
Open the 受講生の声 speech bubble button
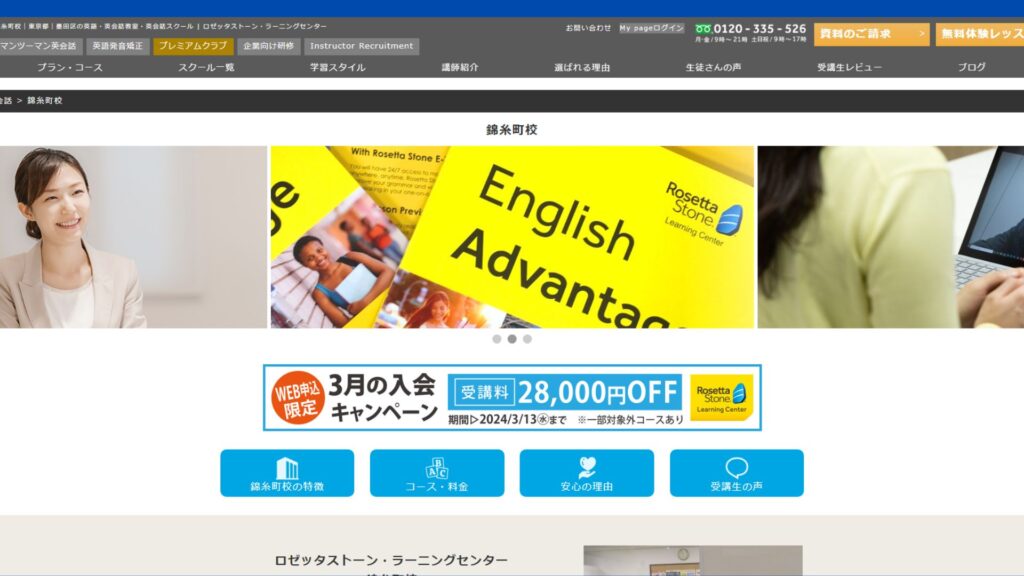737,473
